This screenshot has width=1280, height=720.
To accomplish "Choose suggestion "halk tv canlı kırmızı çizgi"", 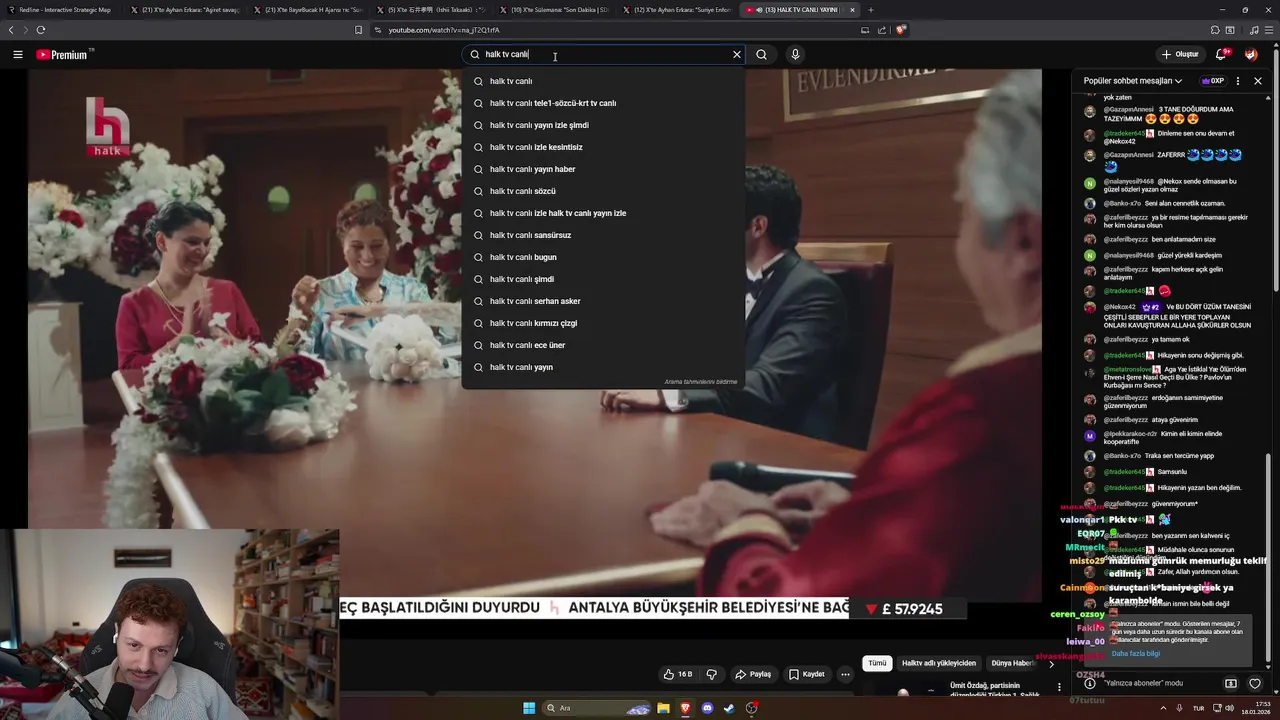I will [x=603, y=323].
